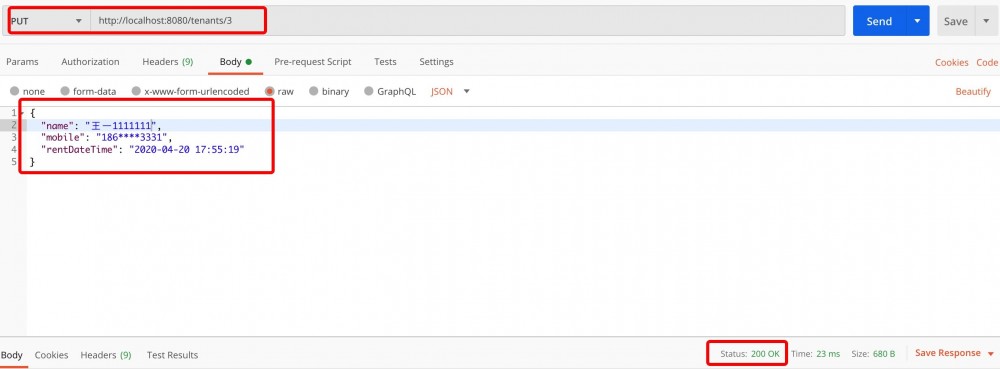Open Save Response dropdown arrow
1000x369 pixels.
coord(990,354)
